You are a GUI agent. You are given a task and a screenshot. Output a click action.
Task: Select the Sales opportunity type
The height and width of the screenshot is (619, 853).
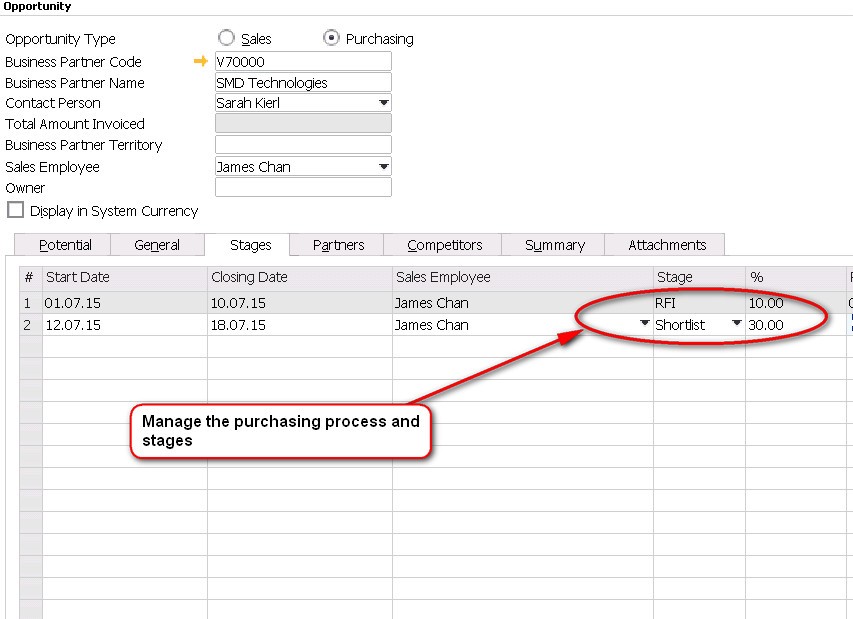[227, 39]
